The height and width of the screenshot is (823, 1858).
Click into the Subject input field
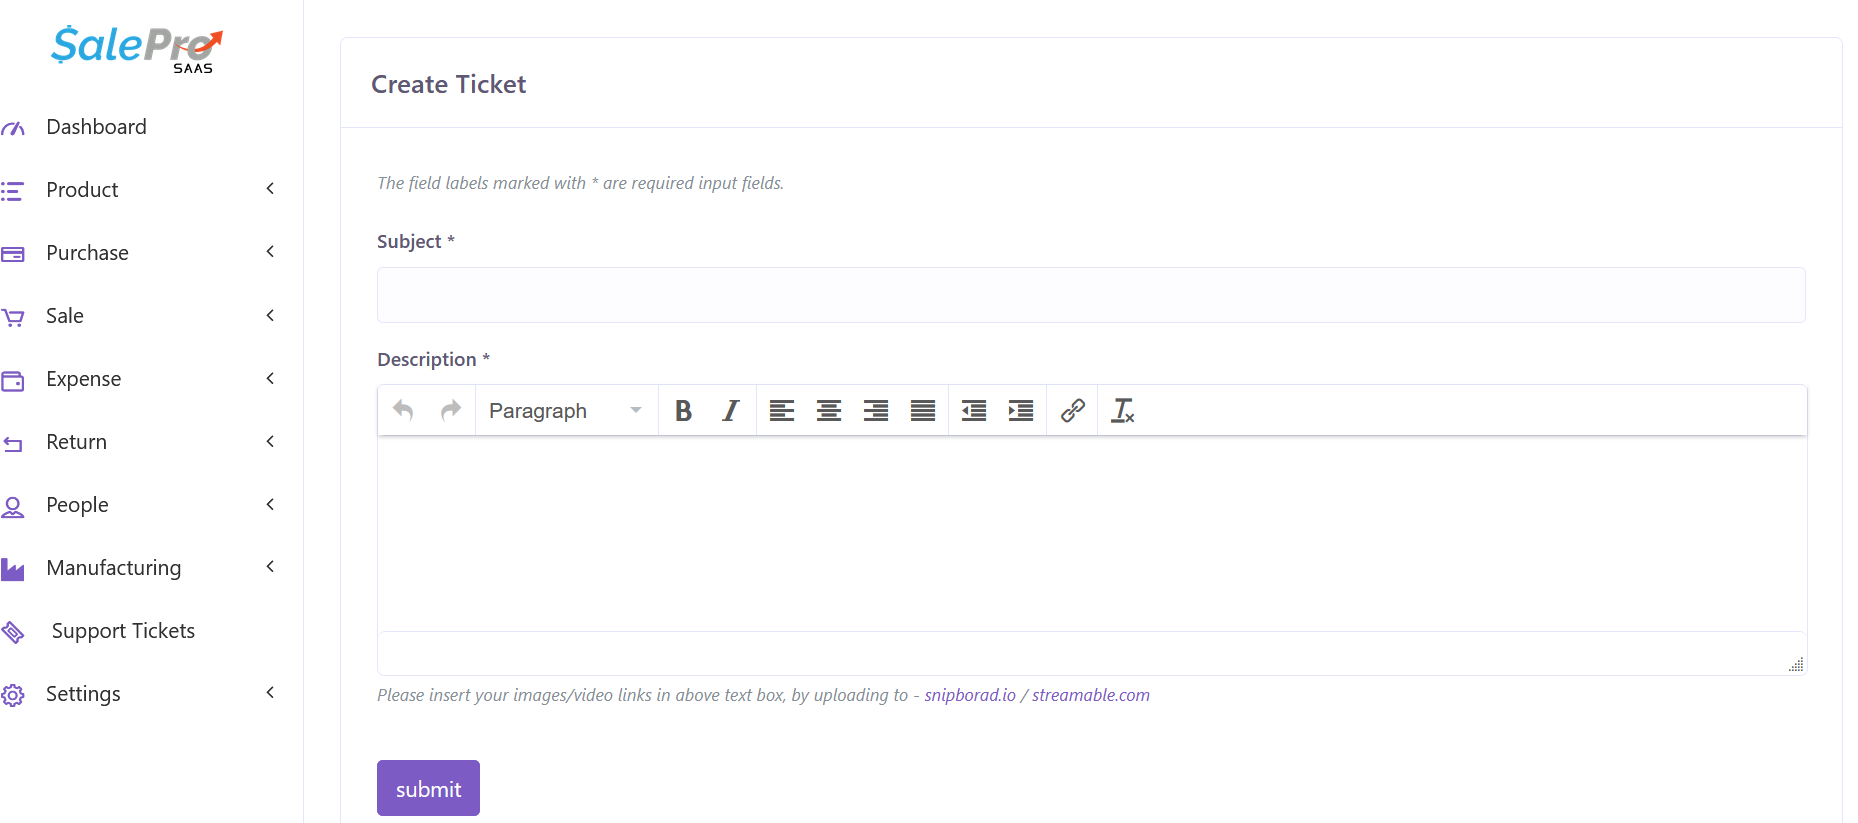(1090, 295)
